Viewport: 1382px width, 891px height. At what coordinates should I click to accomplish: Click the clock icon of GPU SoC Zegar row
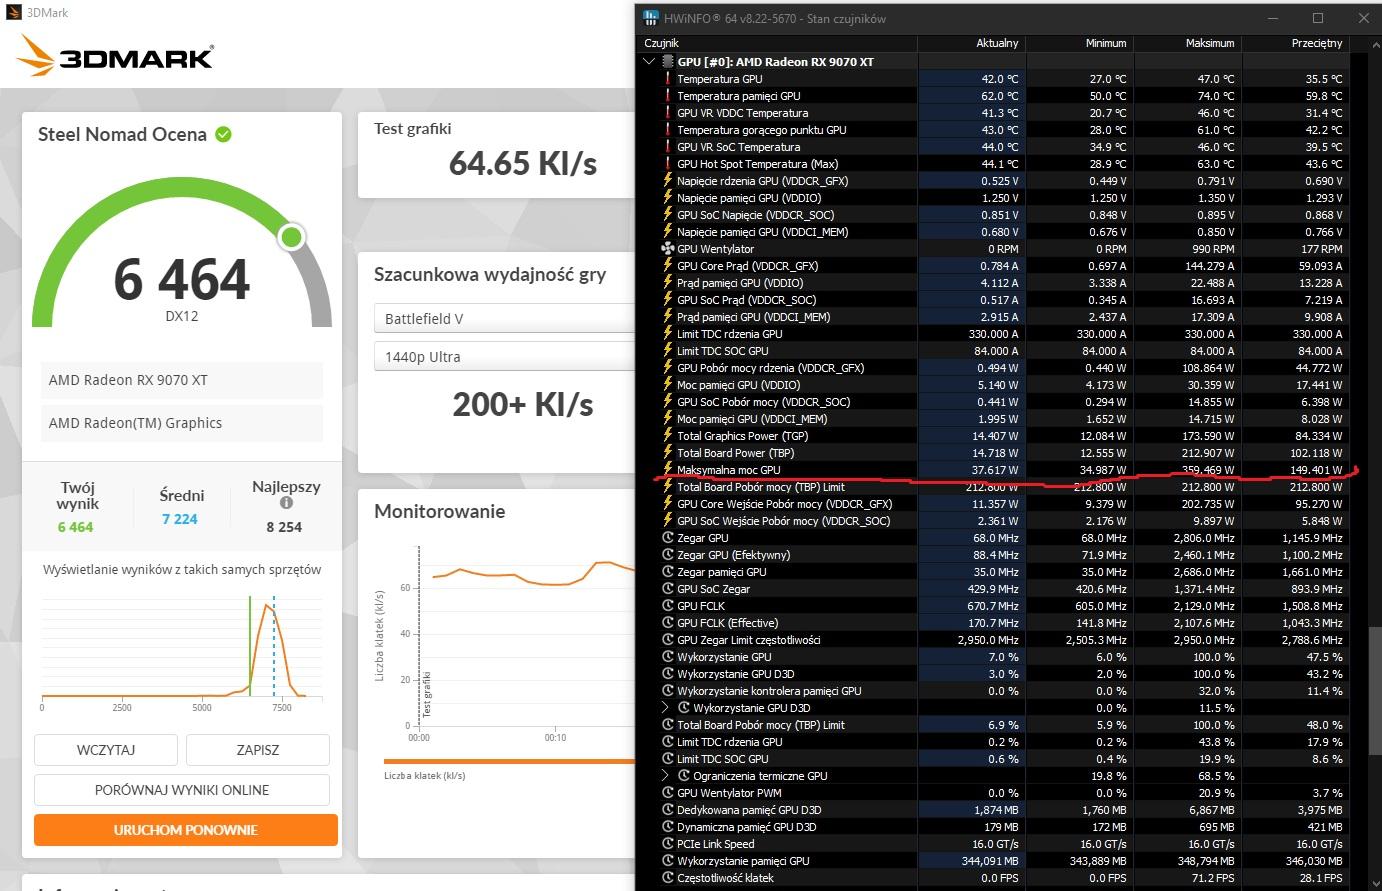click(668, 589)
